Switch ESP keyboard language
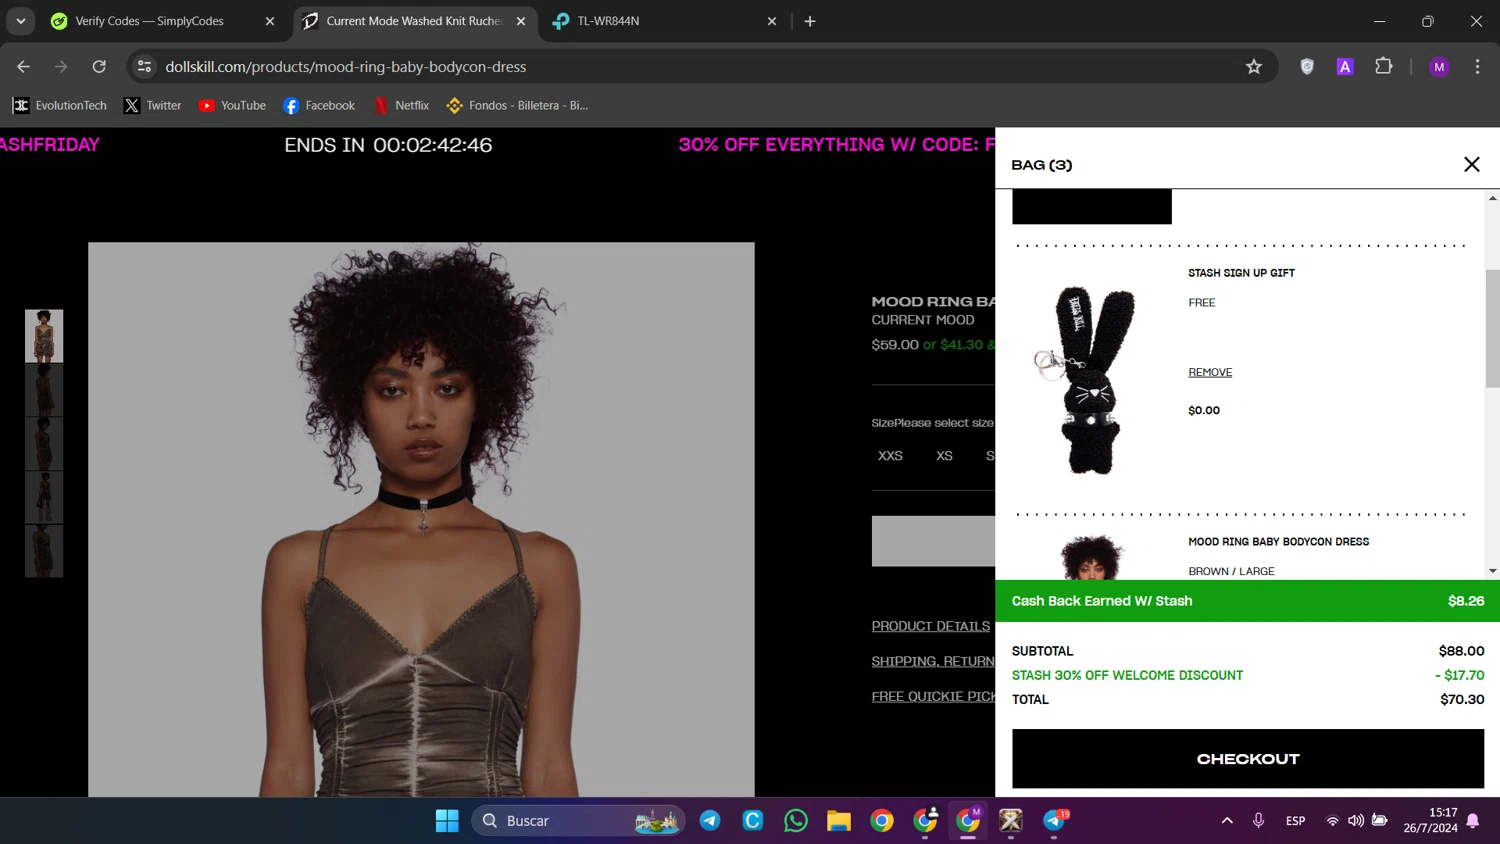Image resolution: width=1500 pixels, height=844 pixels. tap(1295, 821)
